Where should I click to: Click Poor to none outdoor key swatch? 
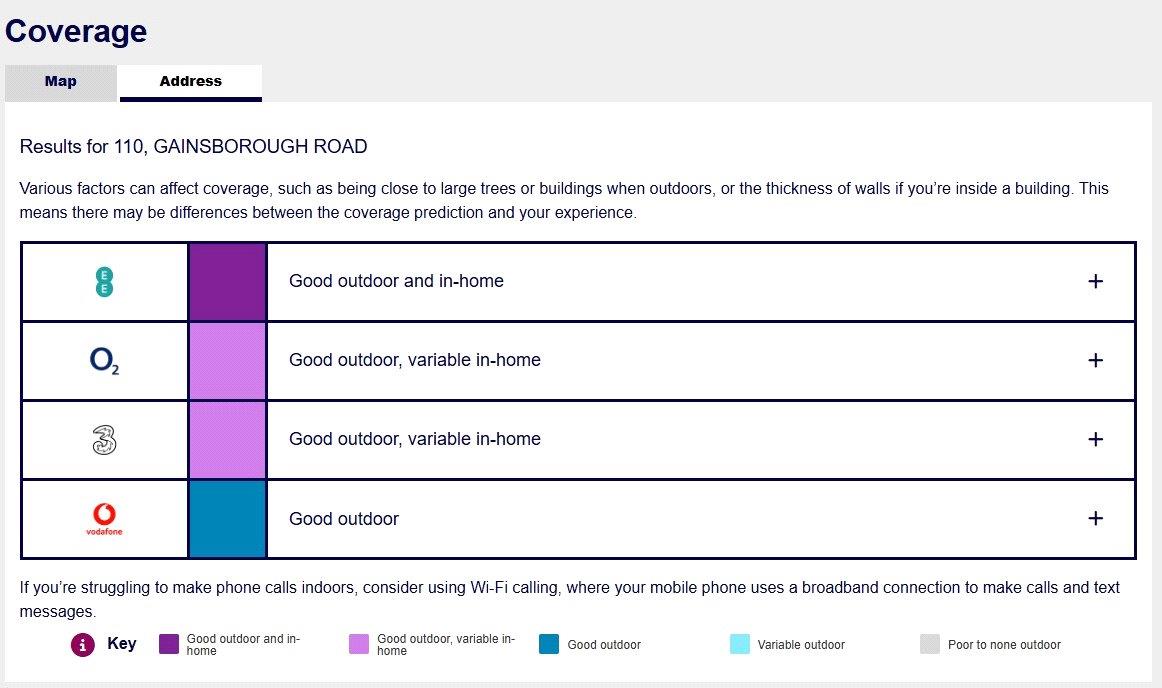pos(930,644)
